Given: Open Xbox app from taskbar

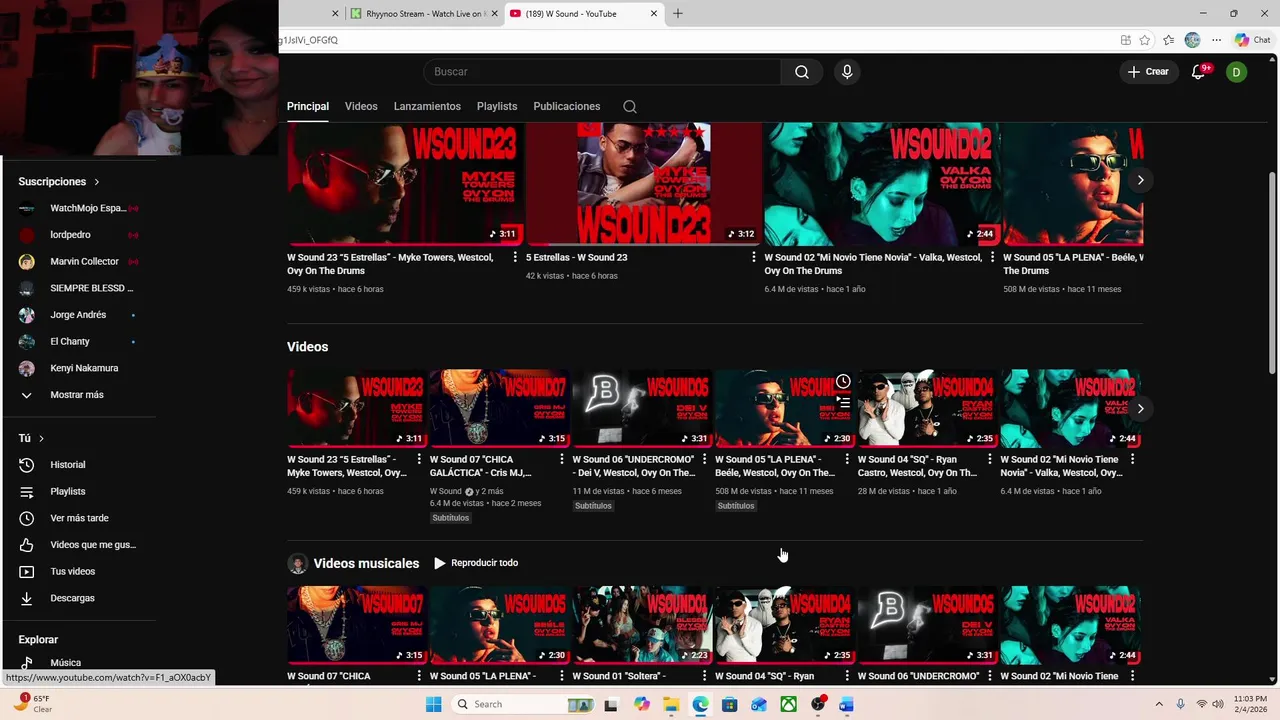Looking at the screenshot, I should (x=789, y=704).
